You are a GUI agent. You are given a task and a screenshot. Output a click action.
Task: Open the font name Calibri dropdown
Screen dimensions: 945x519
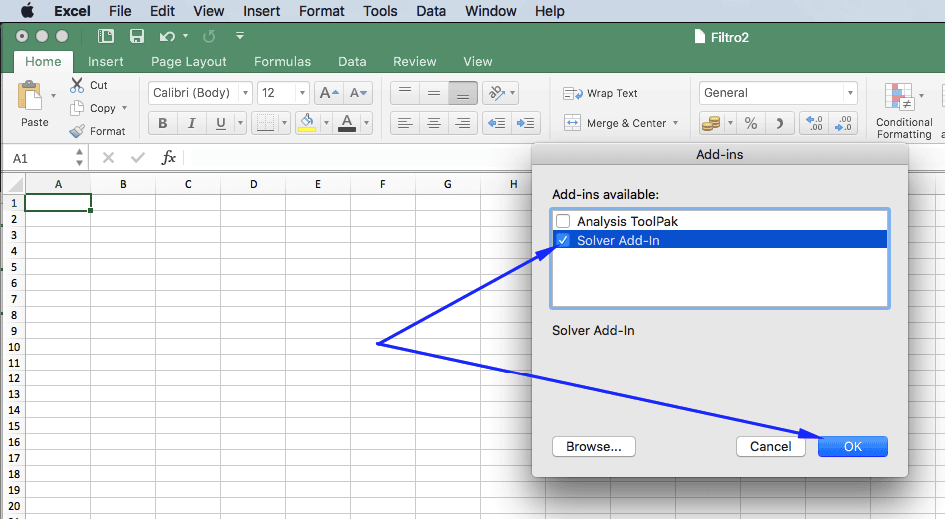coord(245,93)
